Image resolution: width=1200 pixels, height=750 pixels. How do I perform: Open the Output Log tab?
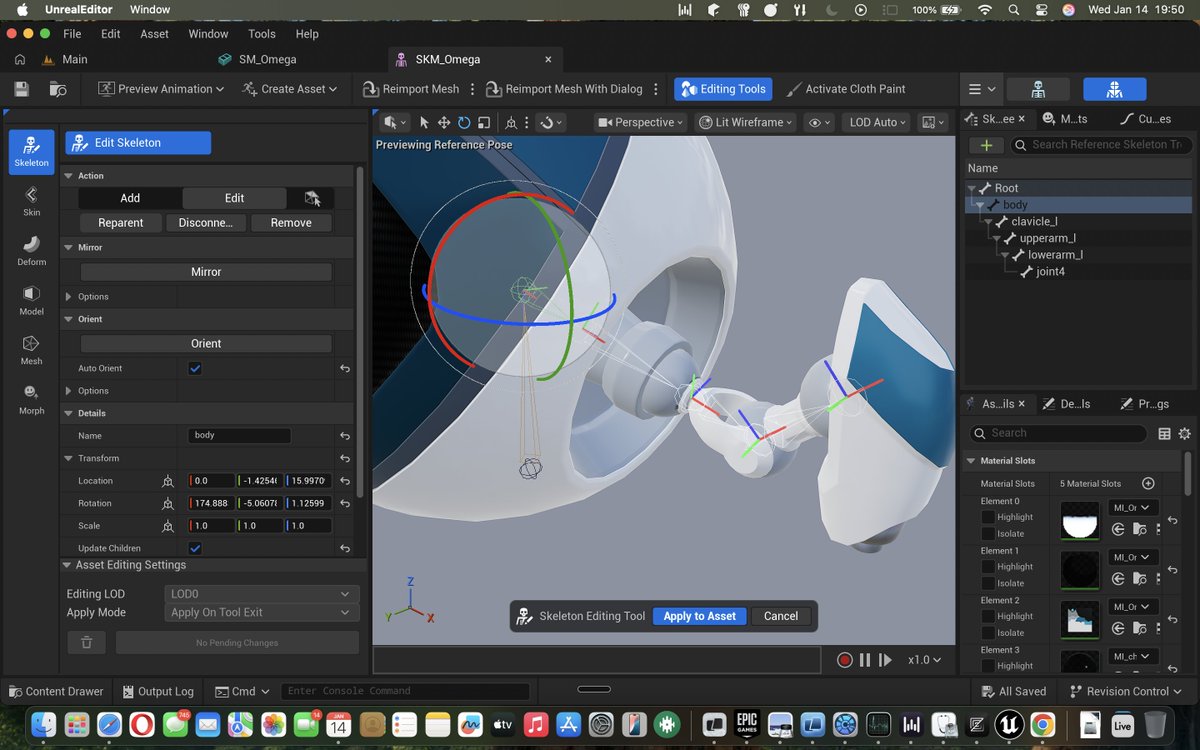point(158,691)
